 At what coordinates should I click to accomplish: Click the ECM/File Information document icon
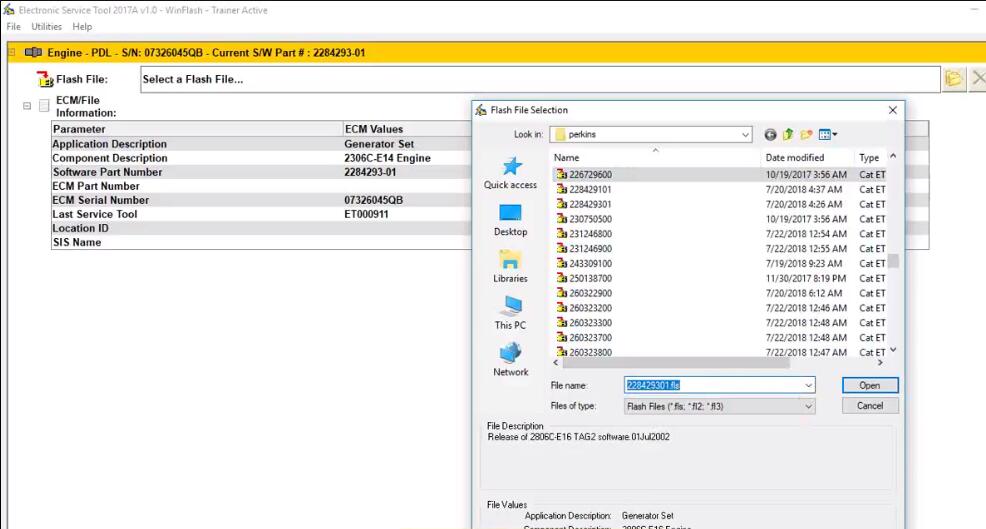pyautogui.click(x=44, y=106)
